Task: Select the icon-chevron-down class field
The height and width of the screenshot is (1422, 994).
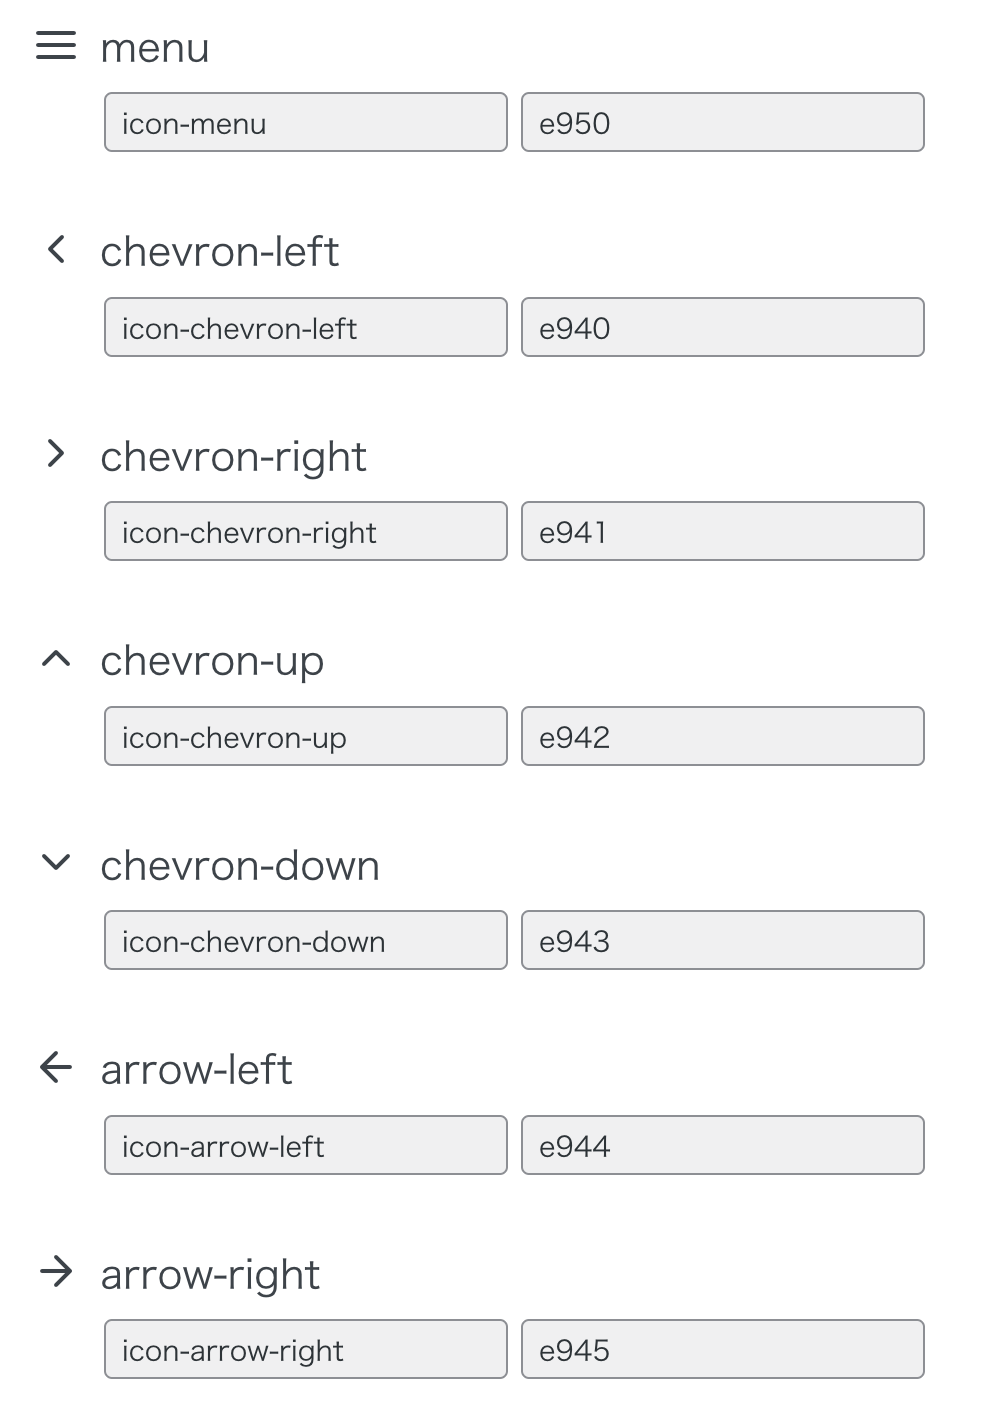Action: coord(306,940)
